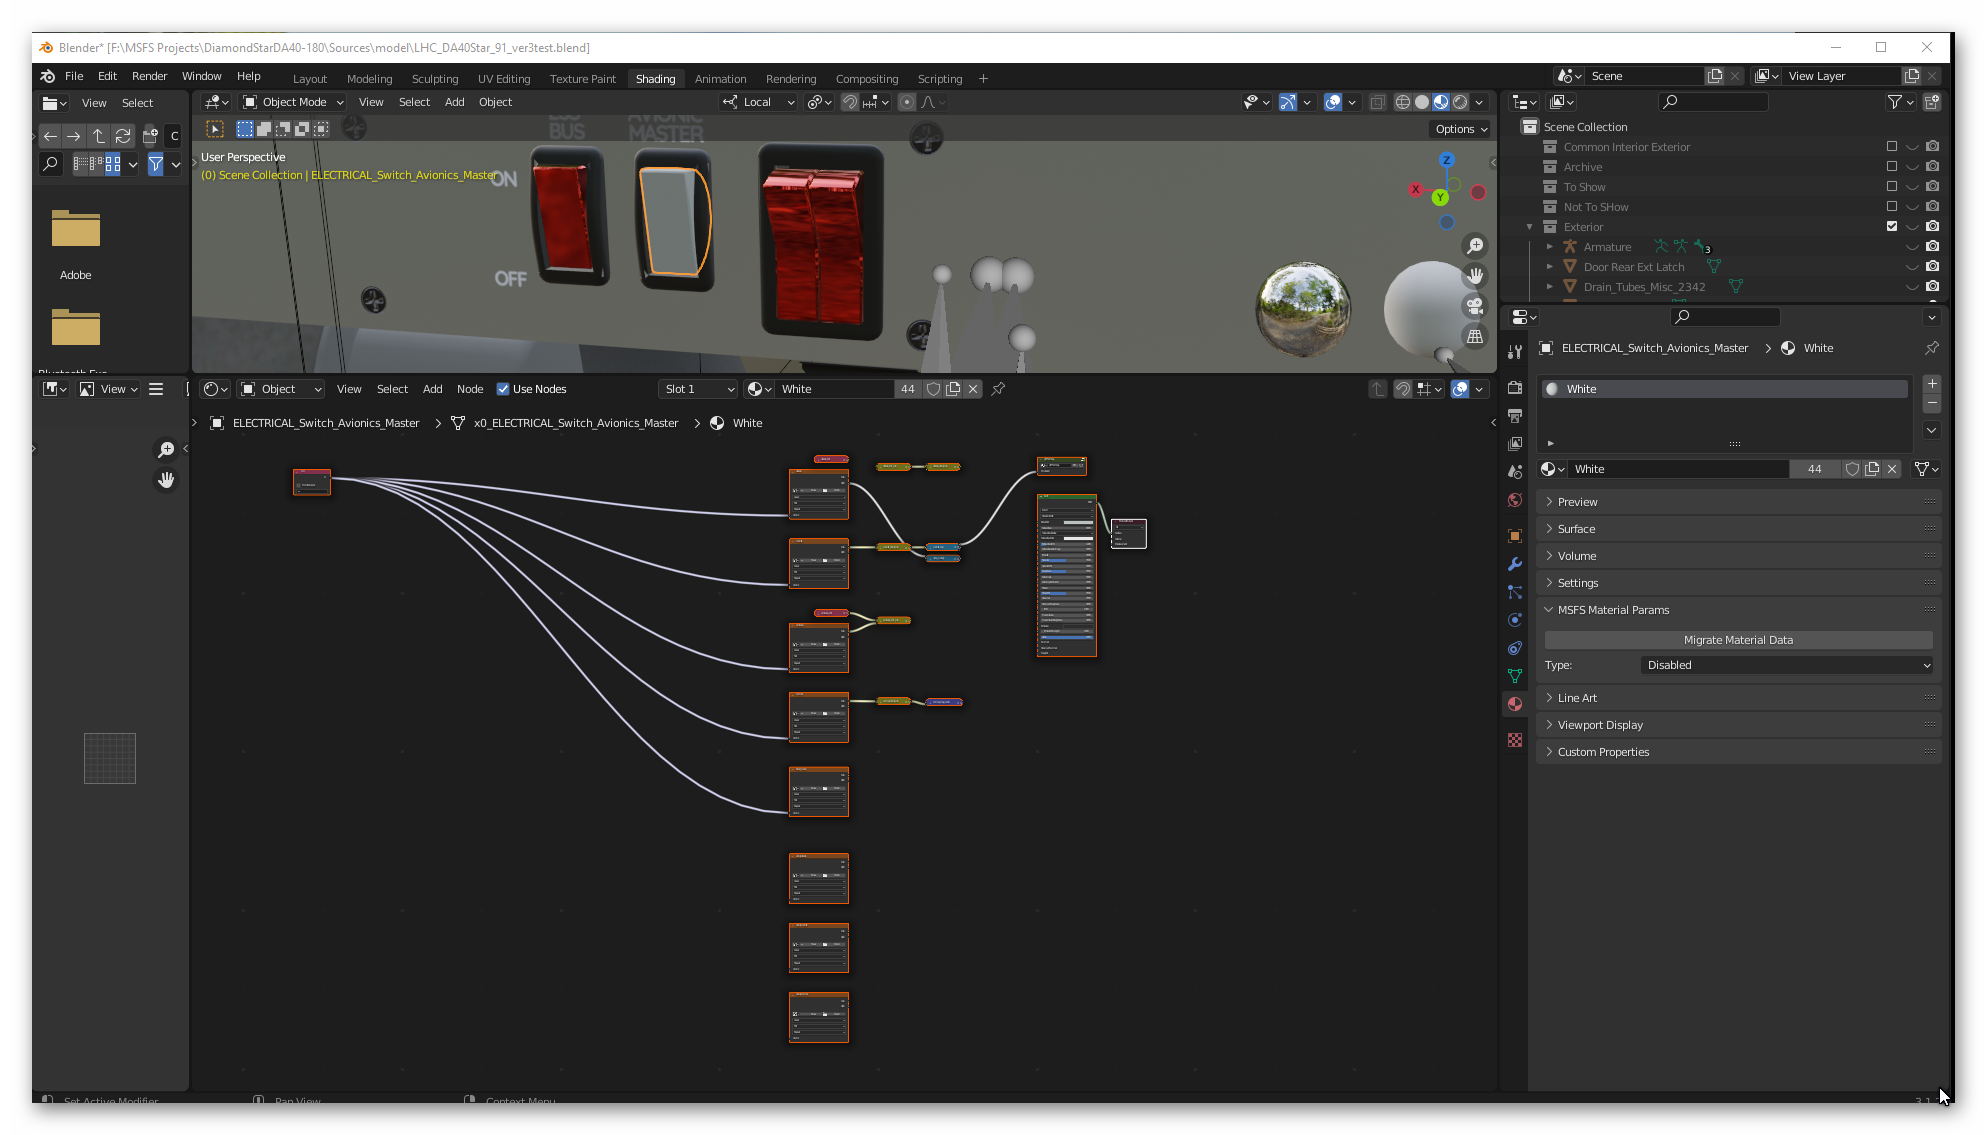Uncheck the Exterior collection checkbox
This screenshot has height=1135, width=1987.
(1891, 227)
